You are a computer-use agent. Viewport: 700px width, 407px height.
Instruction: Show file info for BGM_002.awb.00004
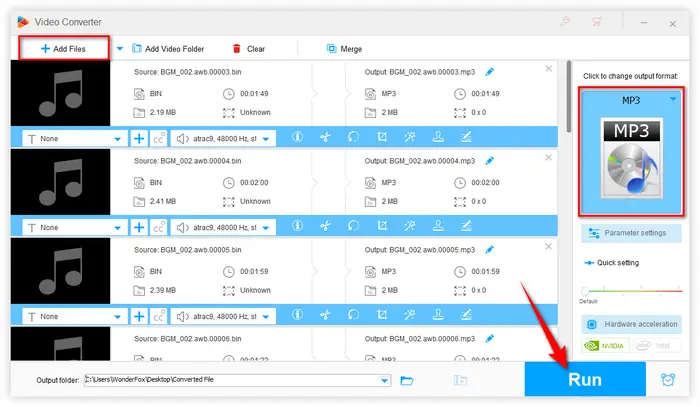297,226
